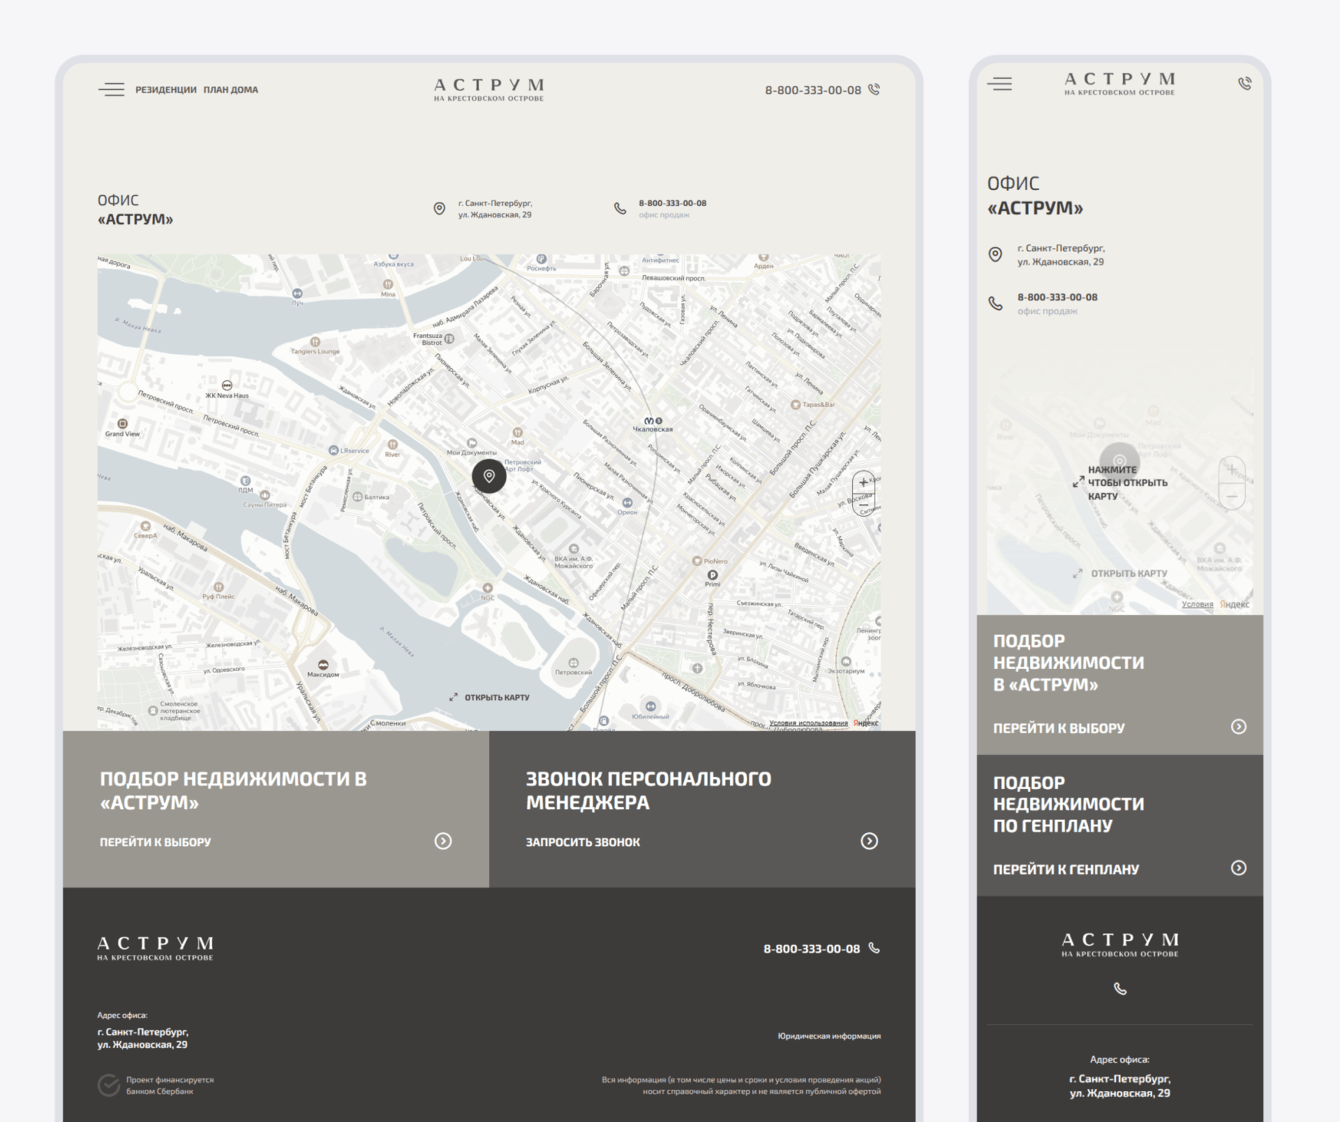This screenshot has width=1340, height=1122.
Task: Click arrow icon in mobile «Перейти к выбору» card
Action: (1239, 727)
